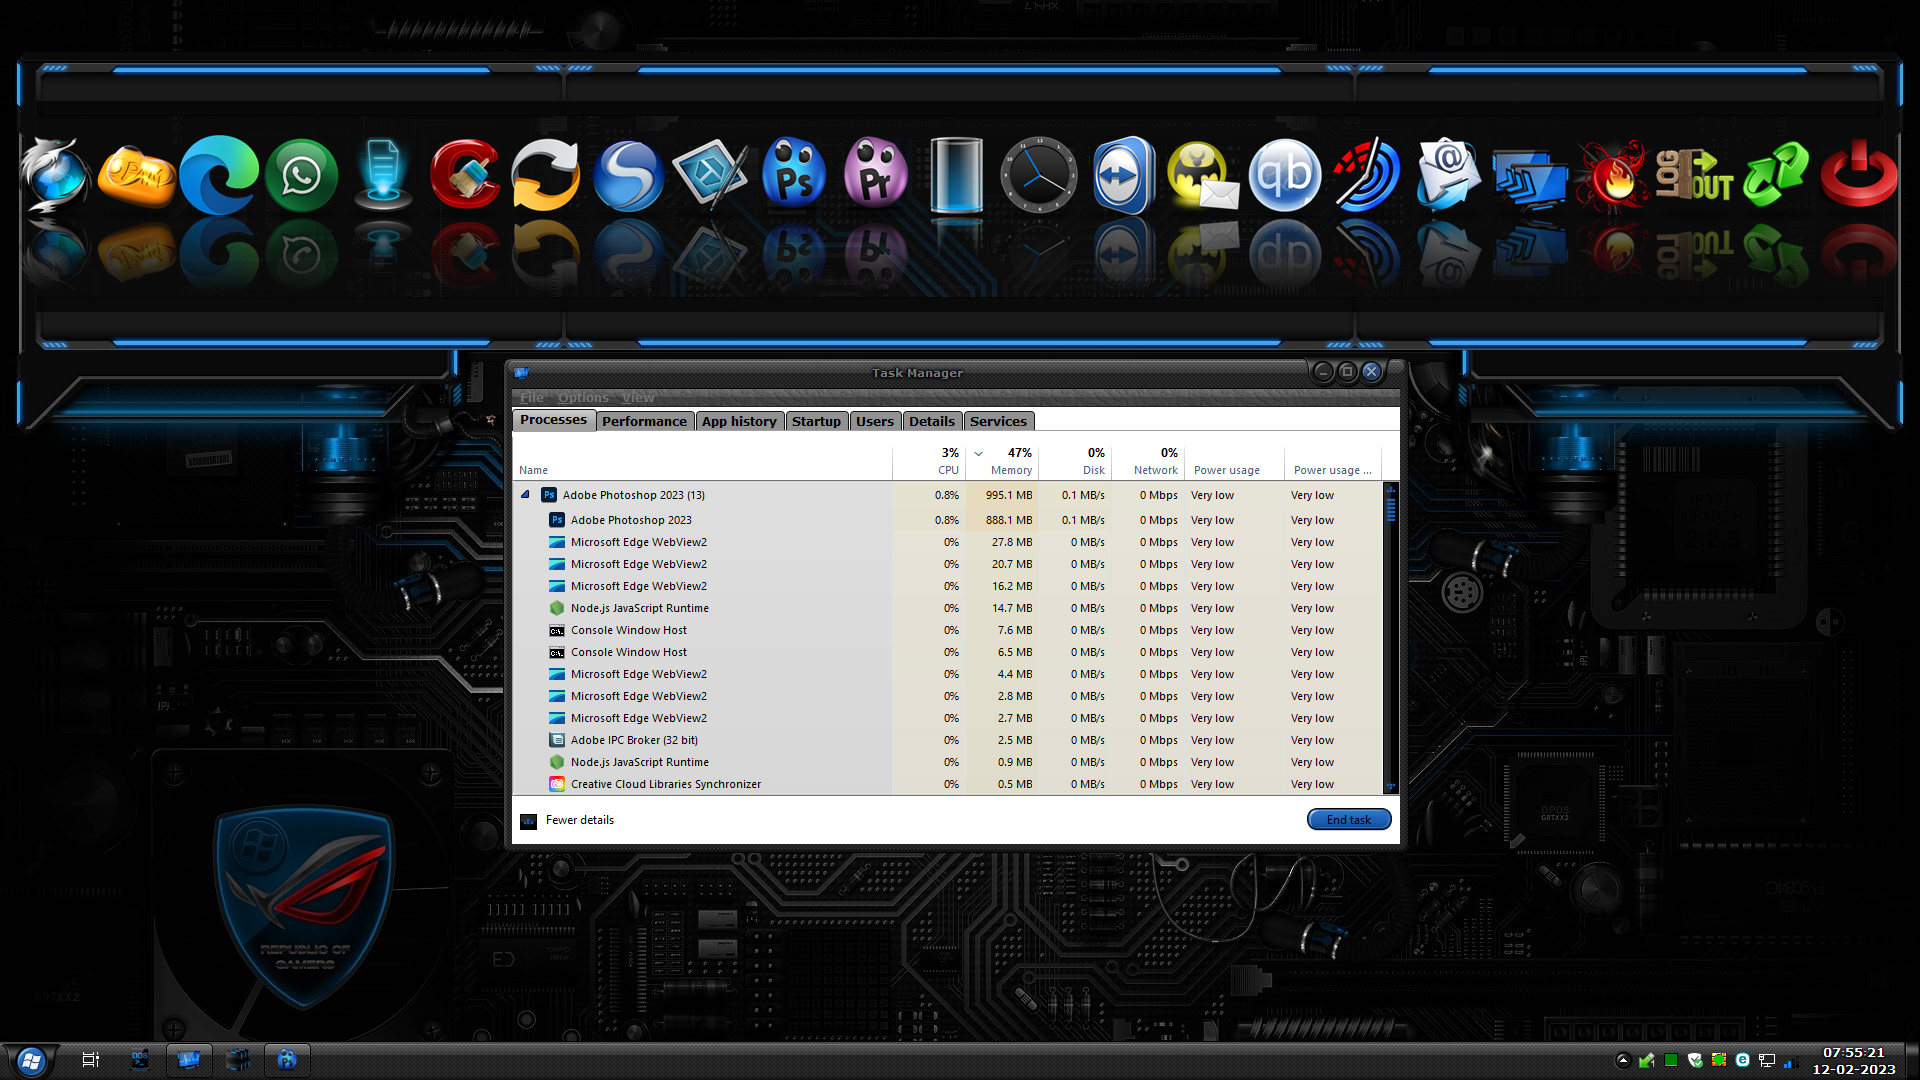The width and height of the screenshot is (1920, 1080).
Task: Click the sort chevron above Memory column
Action: [x=979, y=453]
